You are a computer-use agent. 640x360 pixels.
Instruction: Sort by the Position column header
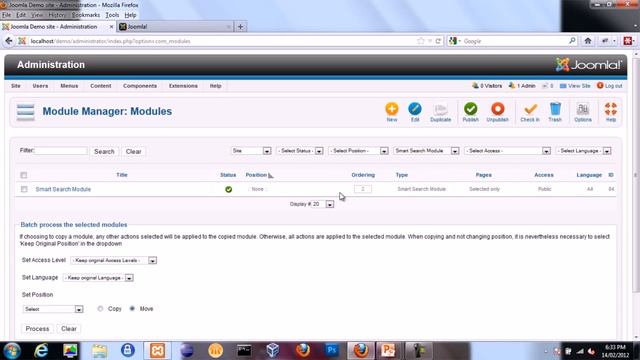[256, 175]
